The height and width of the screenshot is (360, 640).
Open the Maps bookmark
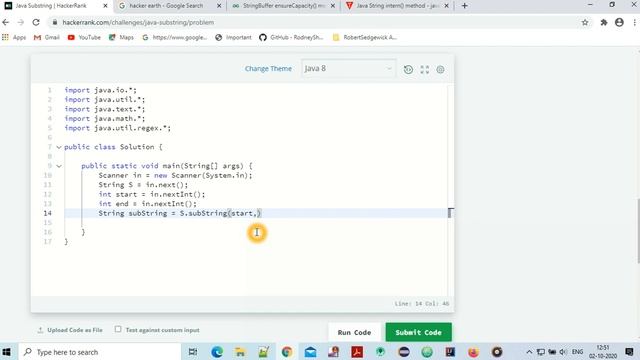[x=121, y=37]
